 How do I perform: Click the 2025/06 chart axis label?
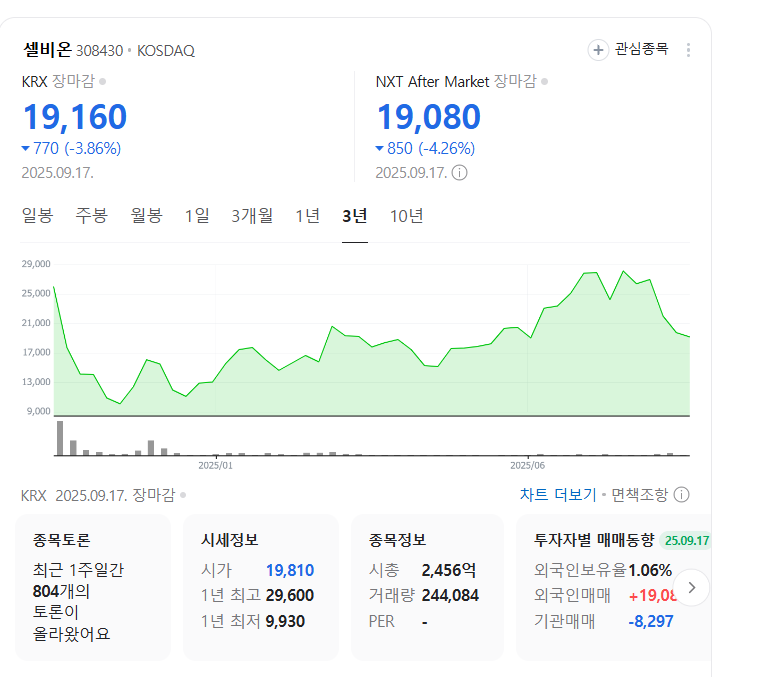(527, 465)
